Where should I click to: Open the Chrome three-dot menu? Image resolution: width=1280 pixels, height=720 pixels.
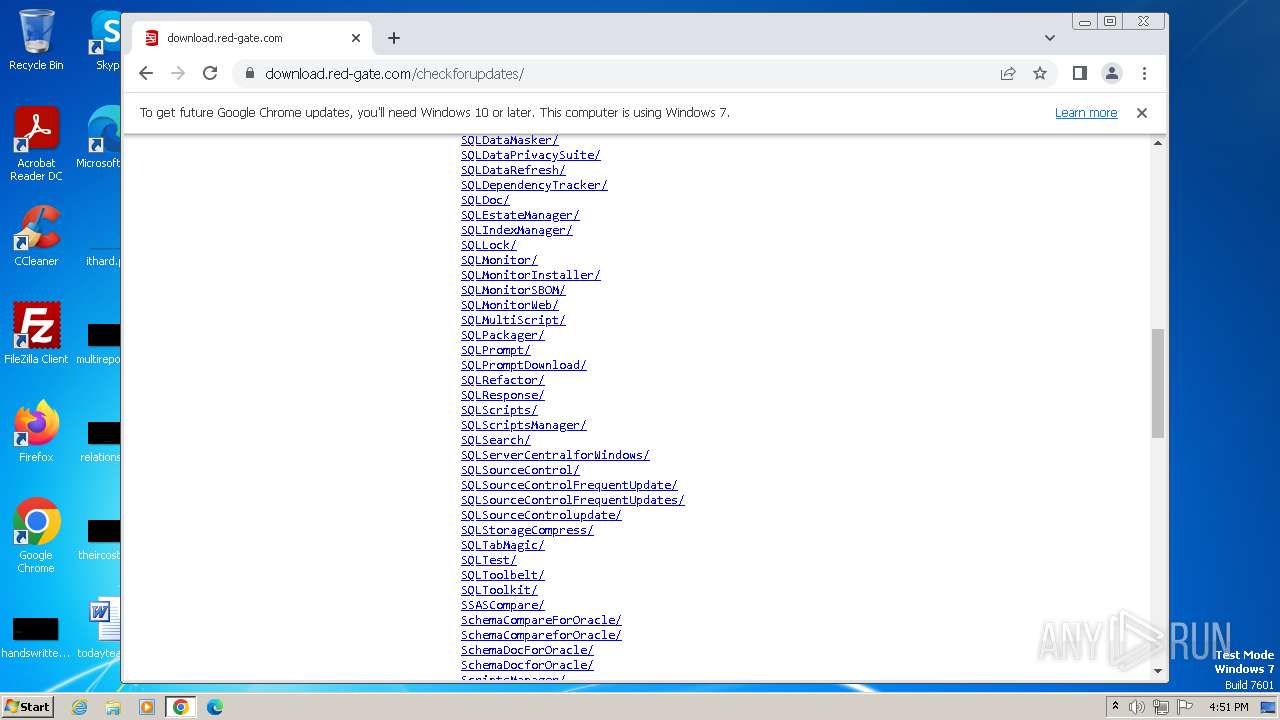coord(1144,73)
